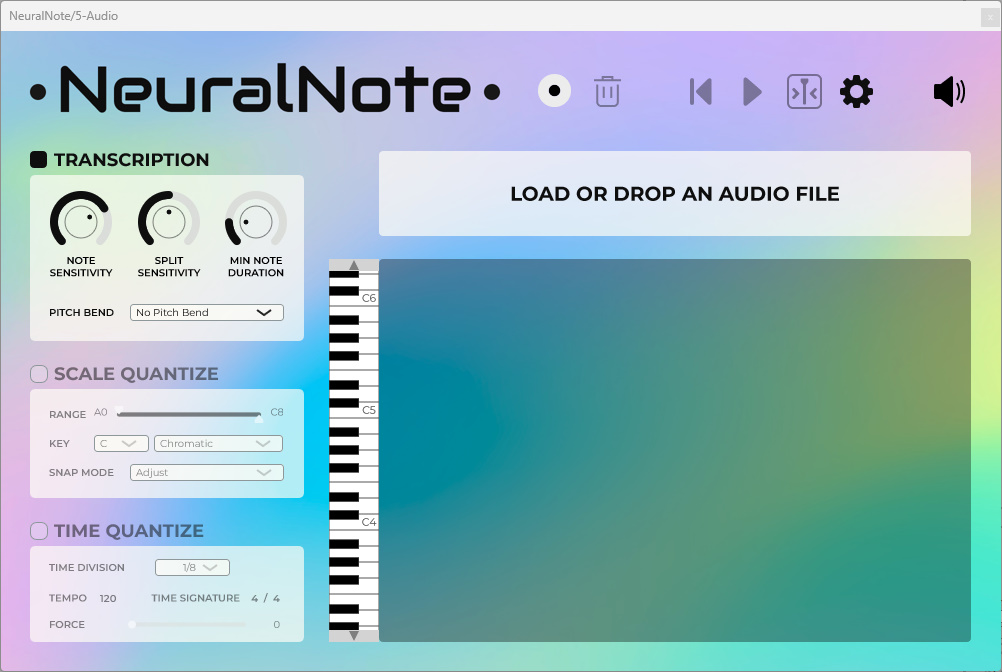The image size is (1002, 672).
Task: Enable the Scale Quantize checkbox
Action: coord(39,374)
